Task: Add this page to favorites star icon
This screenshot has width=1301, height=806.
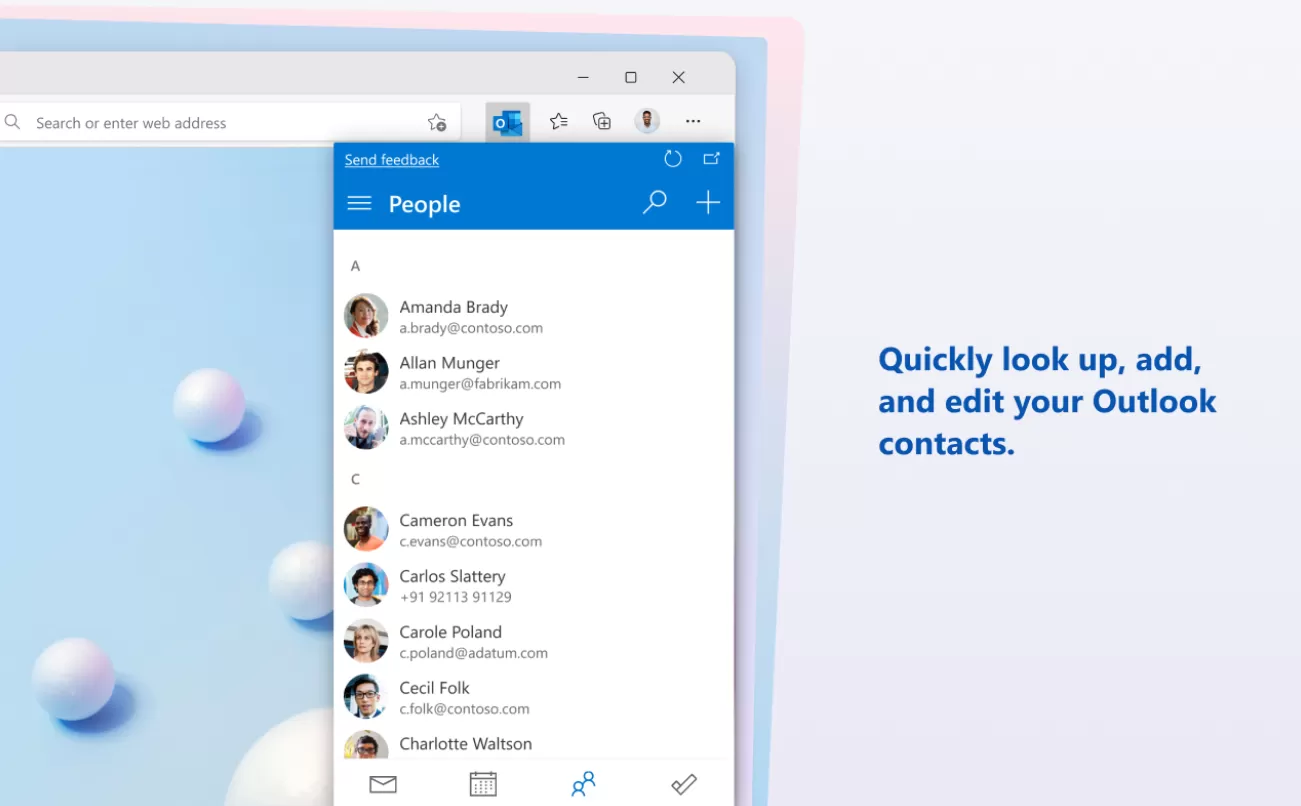Action: point(437,123)
